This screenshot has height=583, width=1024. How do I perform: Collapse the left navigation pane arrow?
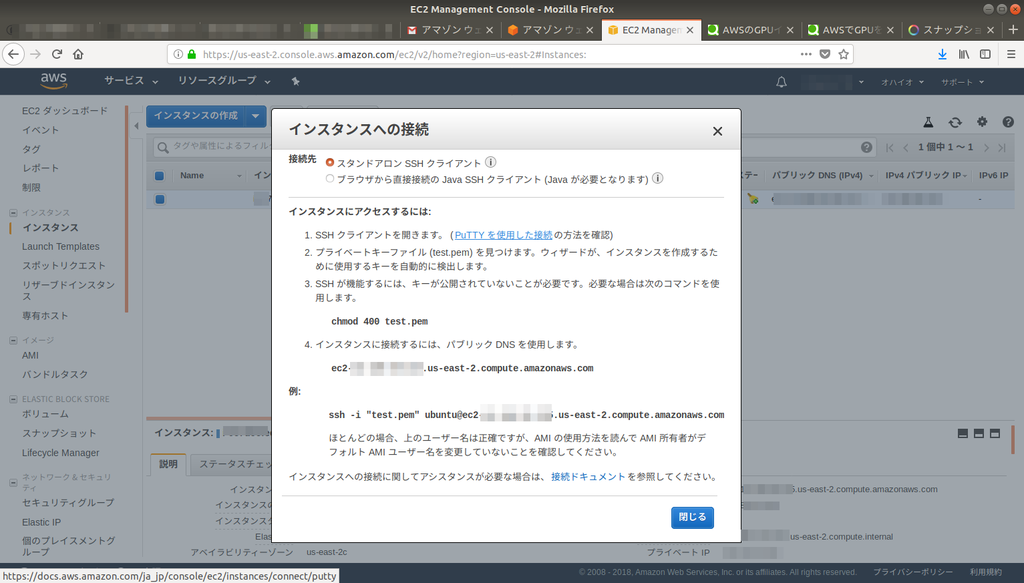coord(136,125)
